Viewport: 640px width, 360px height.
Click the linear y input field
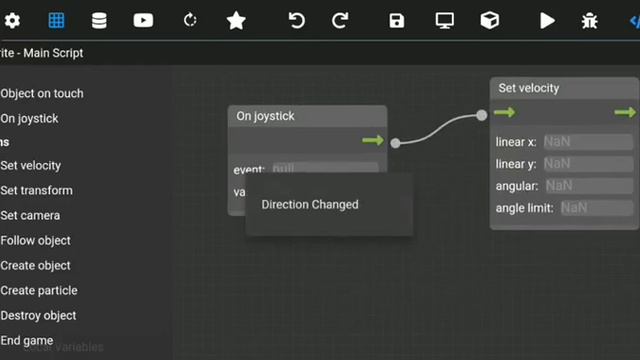tap(588, 164)
